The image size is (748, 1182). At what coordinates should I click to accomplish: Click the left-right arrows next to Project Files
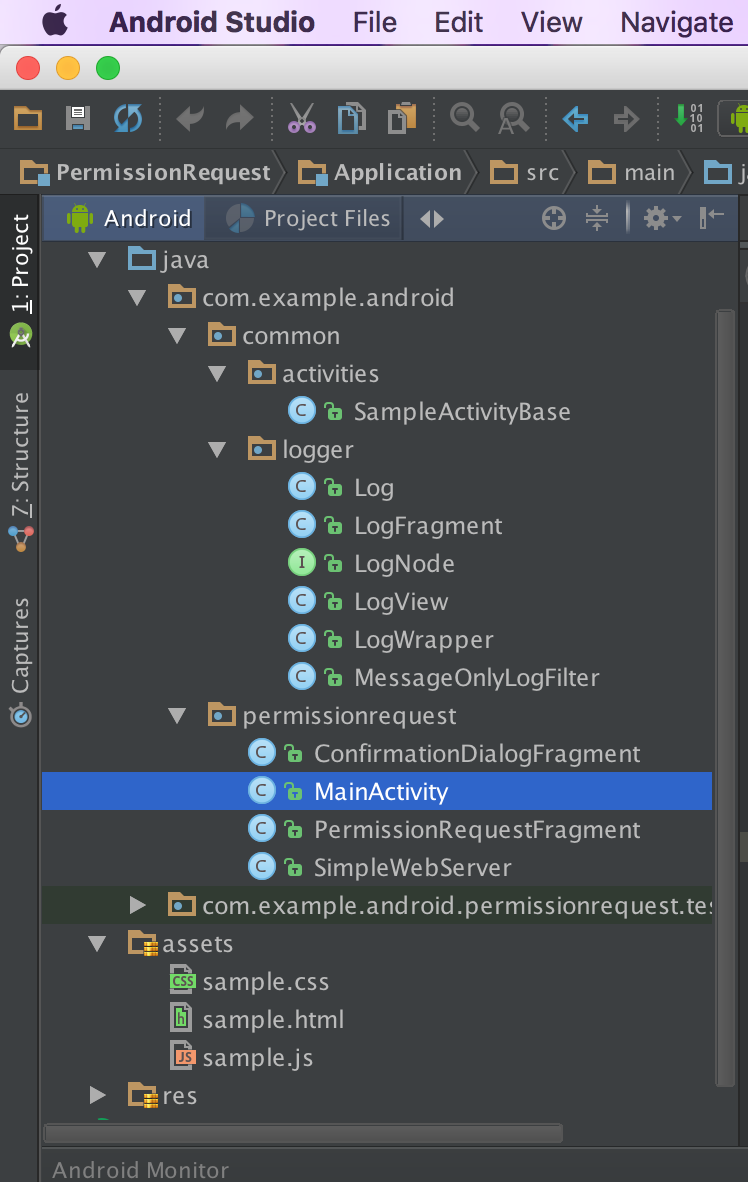(432, 219)
